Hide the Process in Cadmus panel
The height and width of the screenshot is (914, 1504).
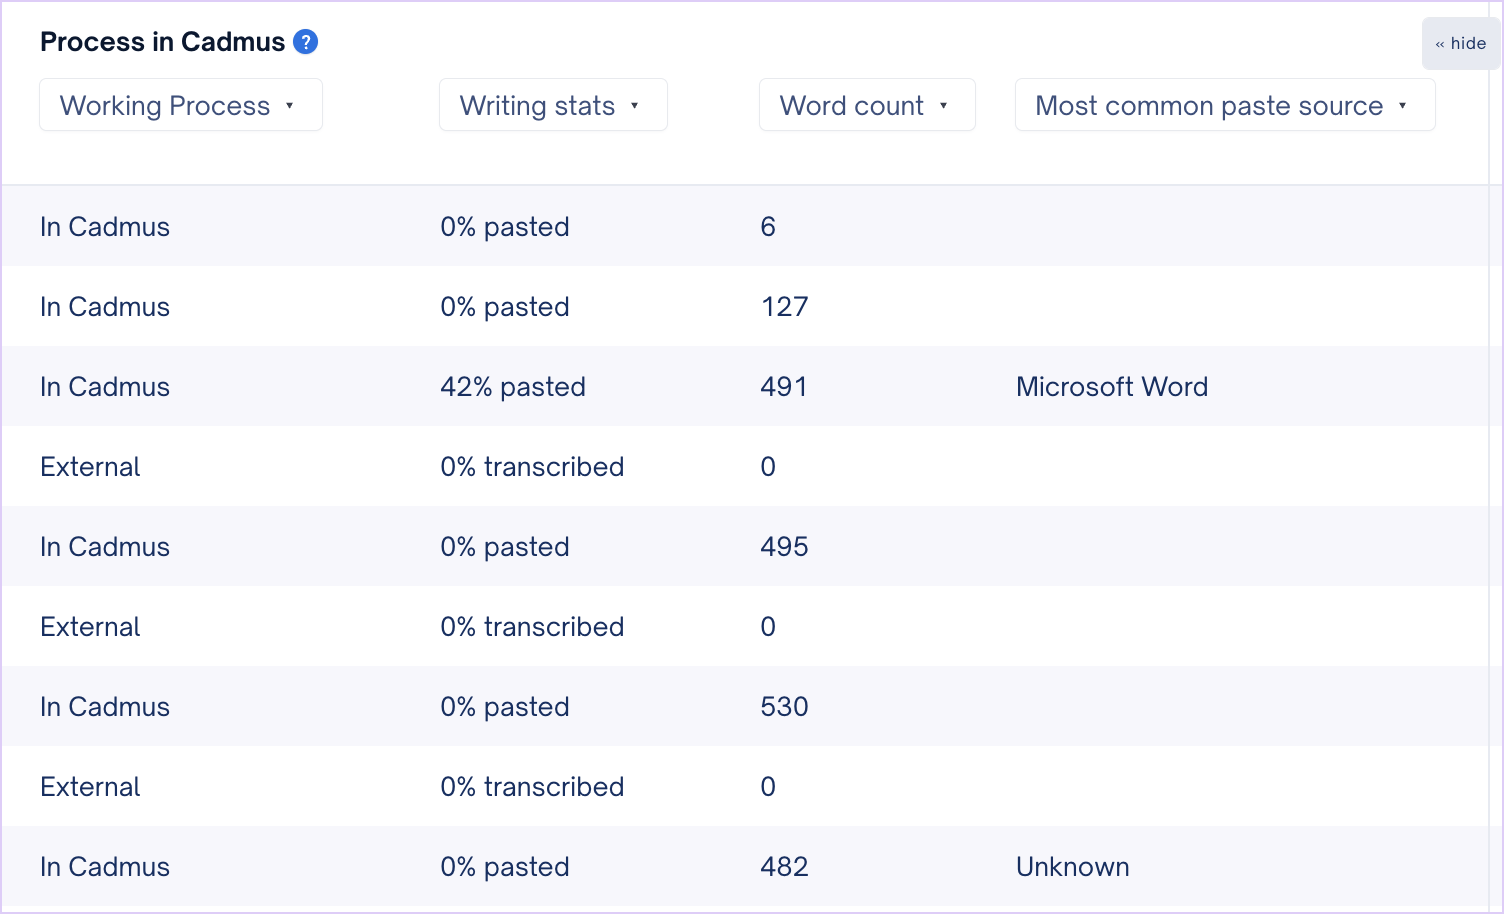(x=1460, y=43)
